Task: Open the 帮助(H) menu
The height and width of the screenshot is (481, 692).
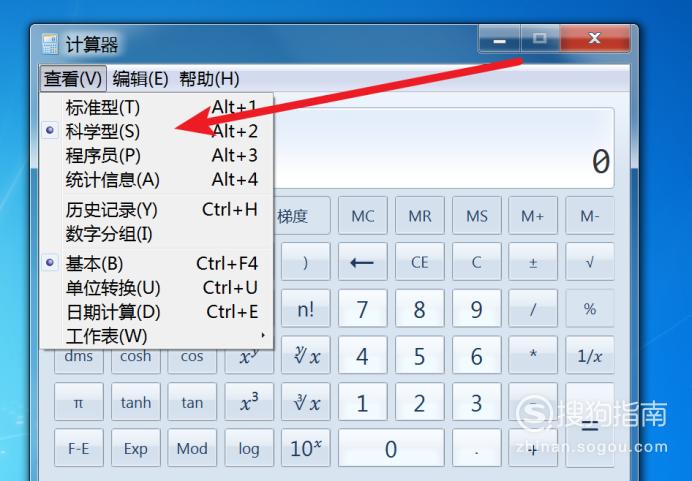Action: [209, 79]
